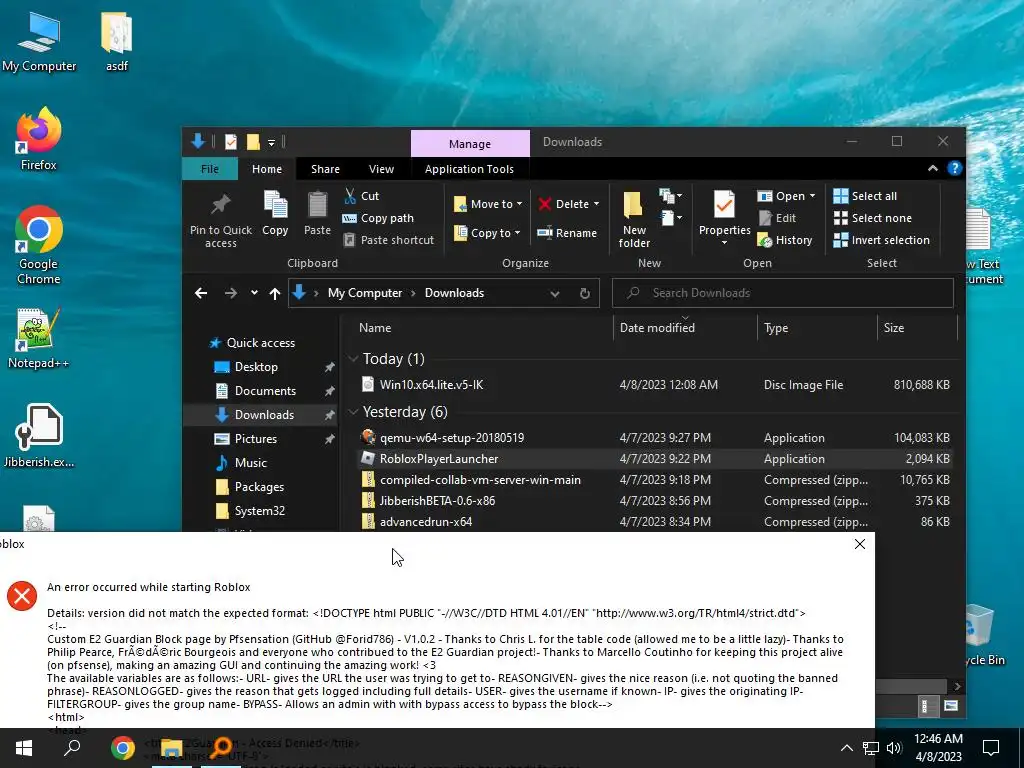Click in Search Downloads field

[x=783, y=293]
